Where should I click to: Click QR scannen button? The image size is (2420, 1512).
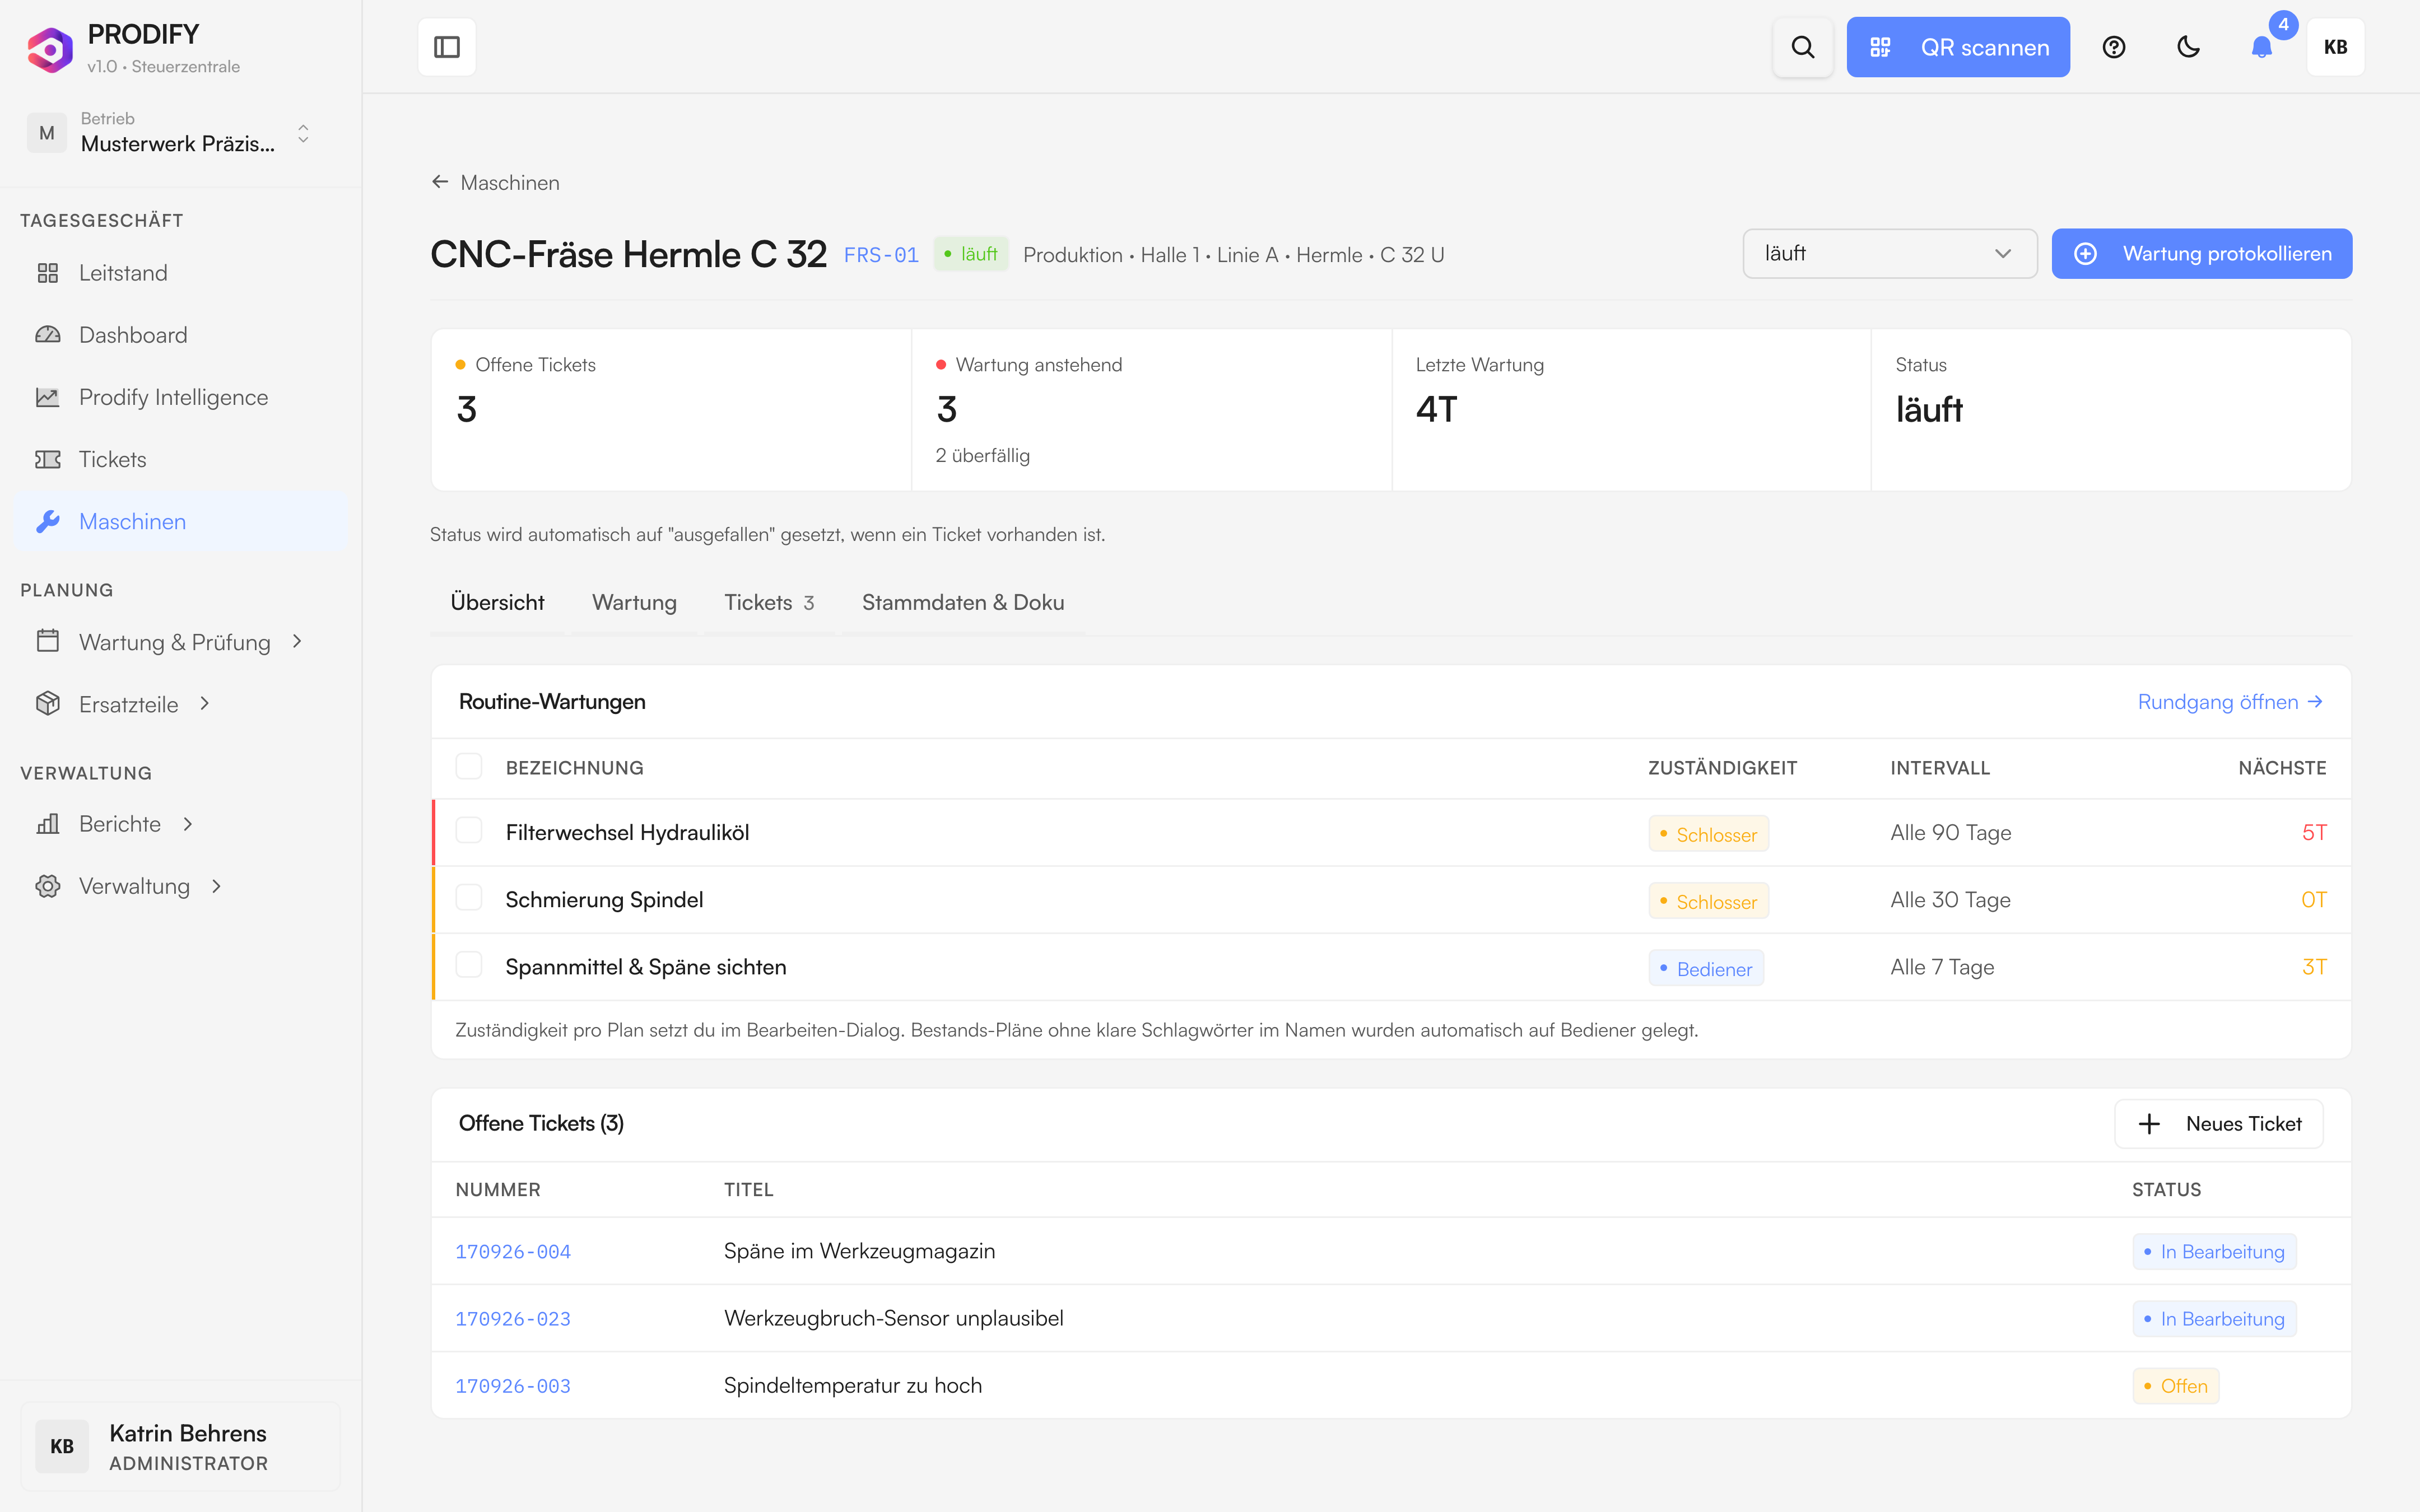pyautogui.click(x=1957, y=47)
